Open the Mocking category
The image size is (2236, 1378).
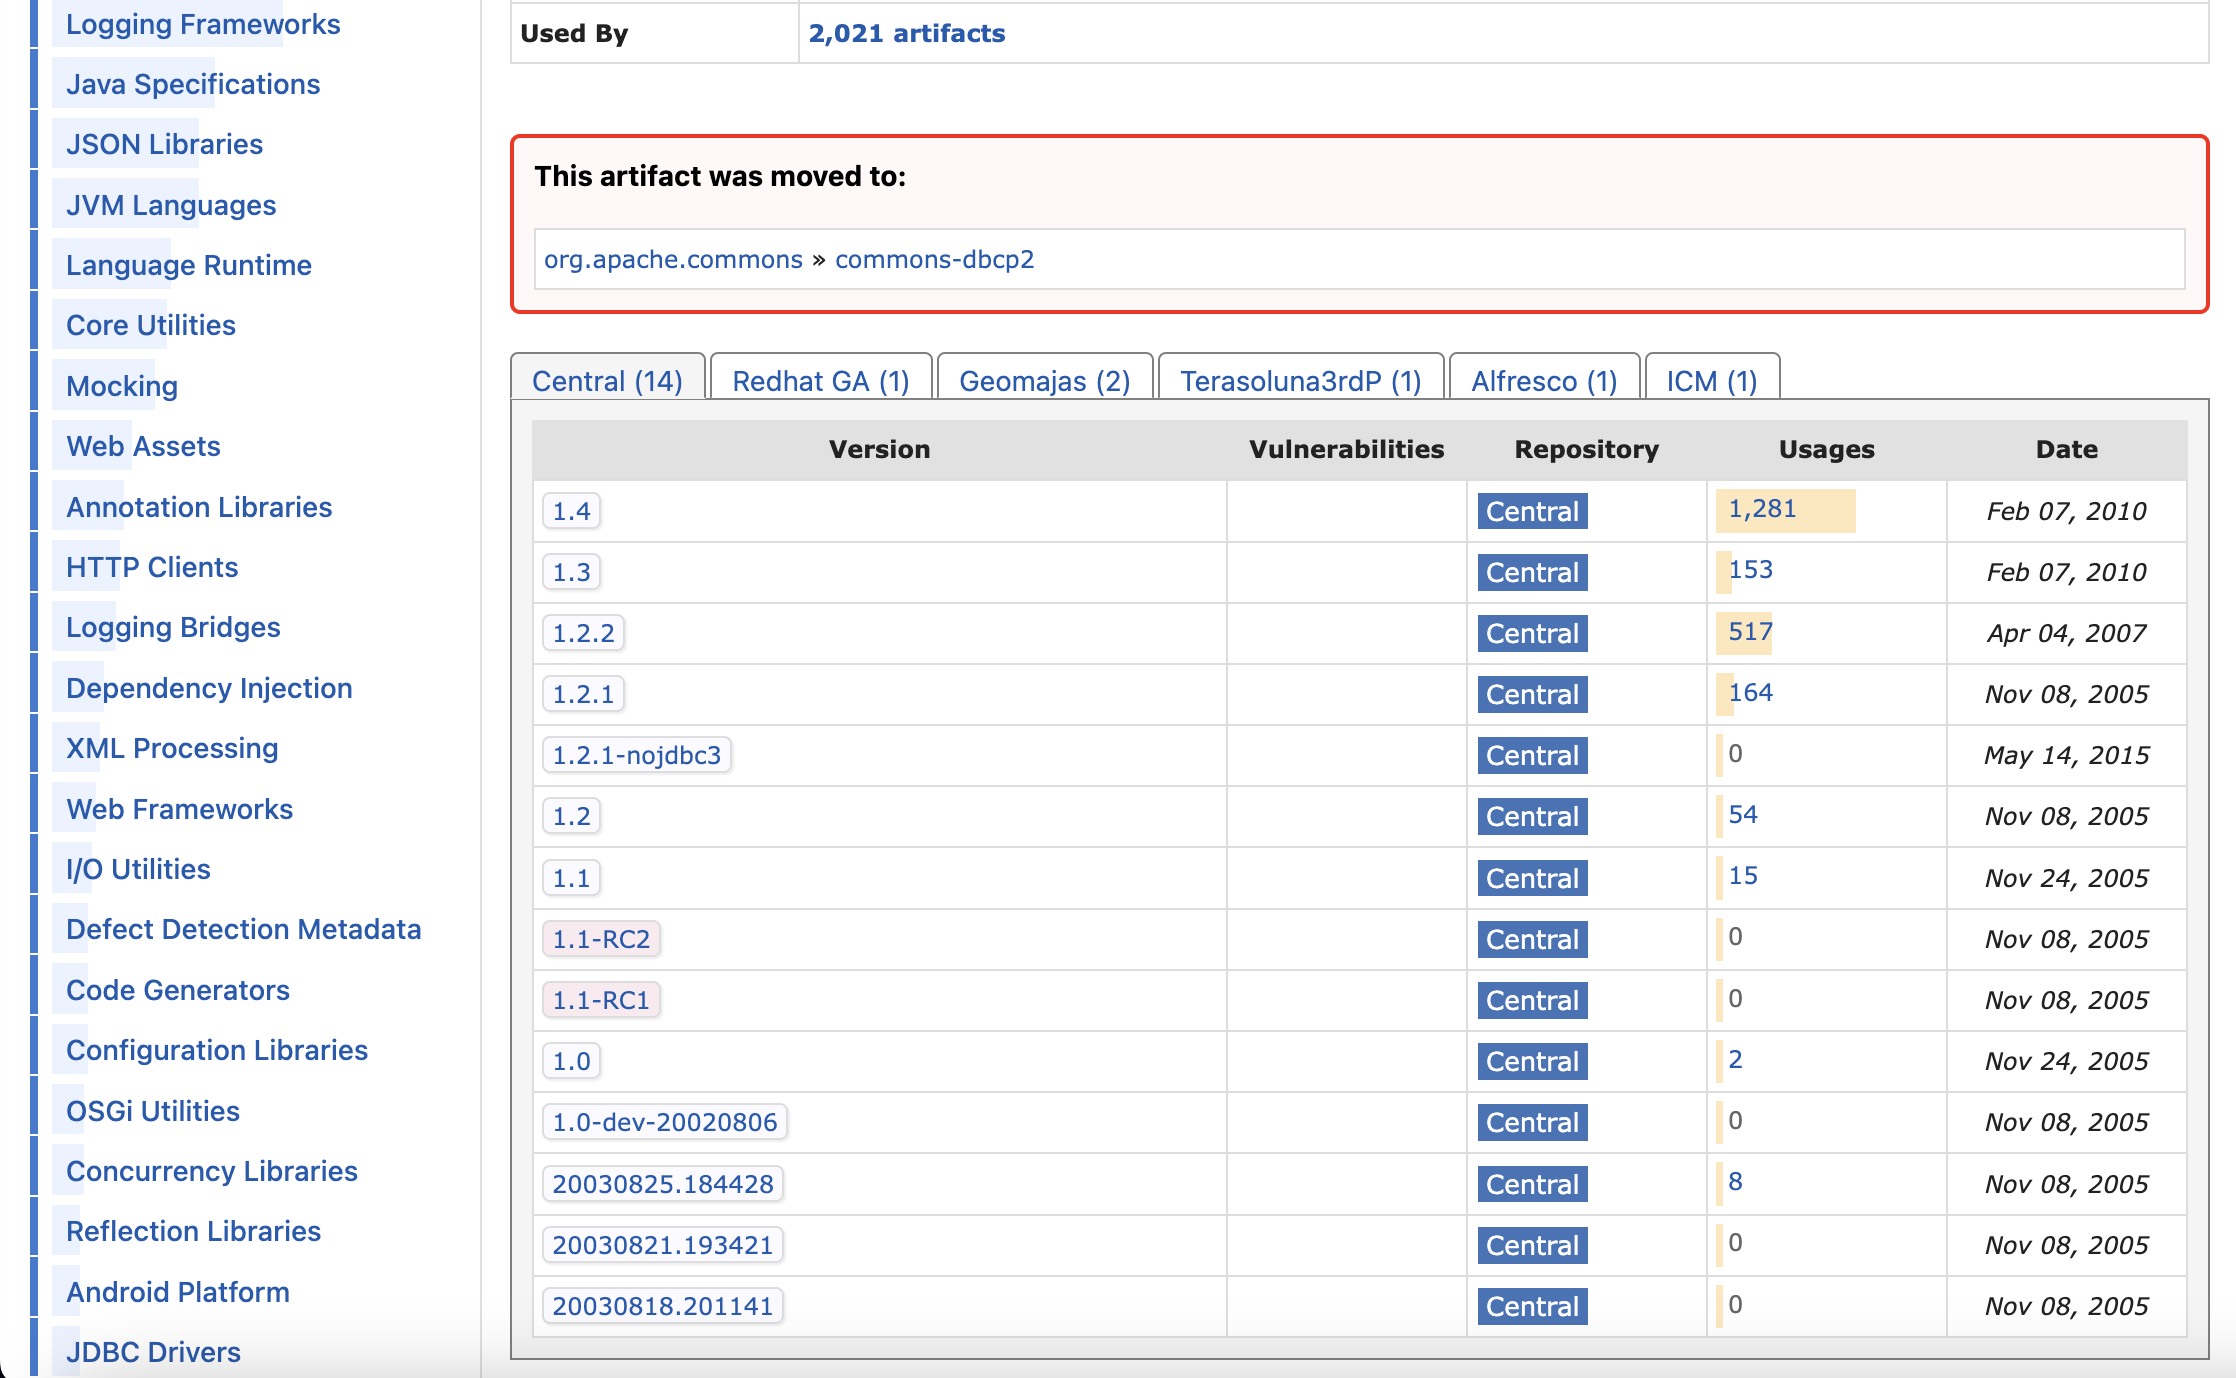pyautogui.click(x=122, y=385)
